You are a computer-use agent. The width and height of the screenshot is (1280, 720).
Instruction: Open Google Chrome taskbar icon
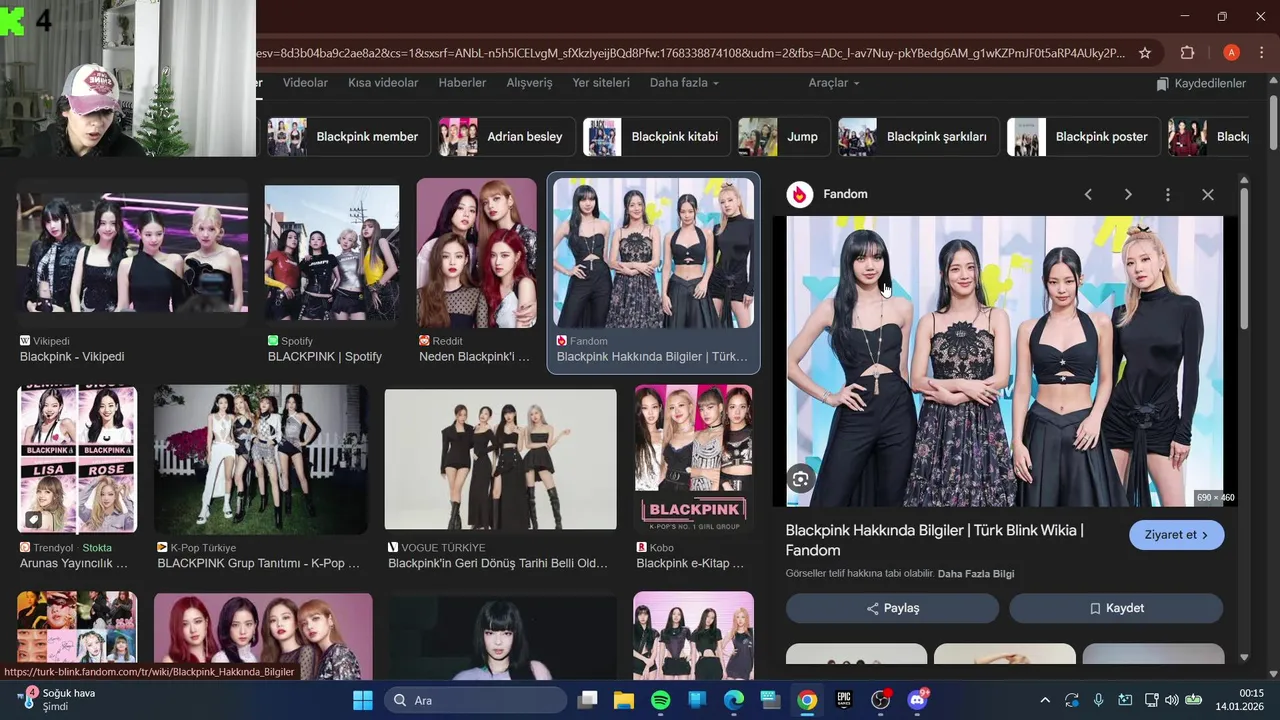pyautogui.click(x=807, y=700)
